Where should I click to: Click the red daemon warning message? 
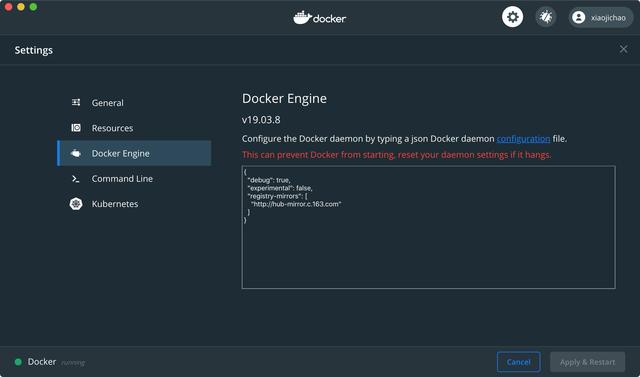(x=396, y=155)
